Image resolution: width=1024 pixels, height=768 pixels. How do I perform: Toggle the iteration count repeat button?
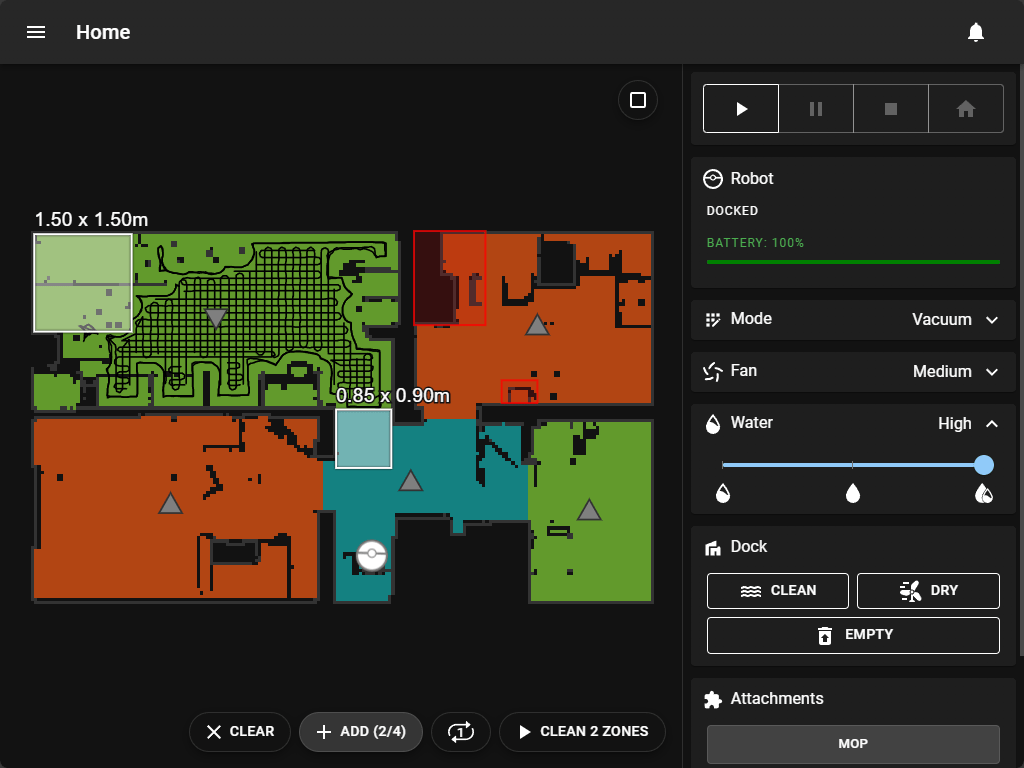click(461, 731)
